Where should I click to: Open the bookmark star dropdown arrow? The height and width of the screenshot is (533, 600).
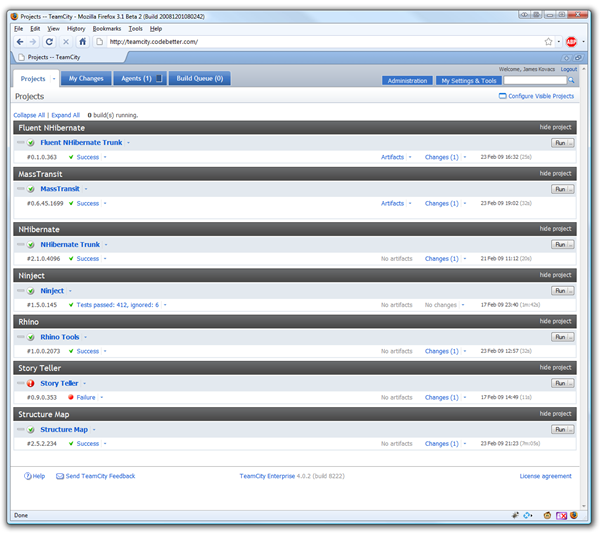[558, 42]
